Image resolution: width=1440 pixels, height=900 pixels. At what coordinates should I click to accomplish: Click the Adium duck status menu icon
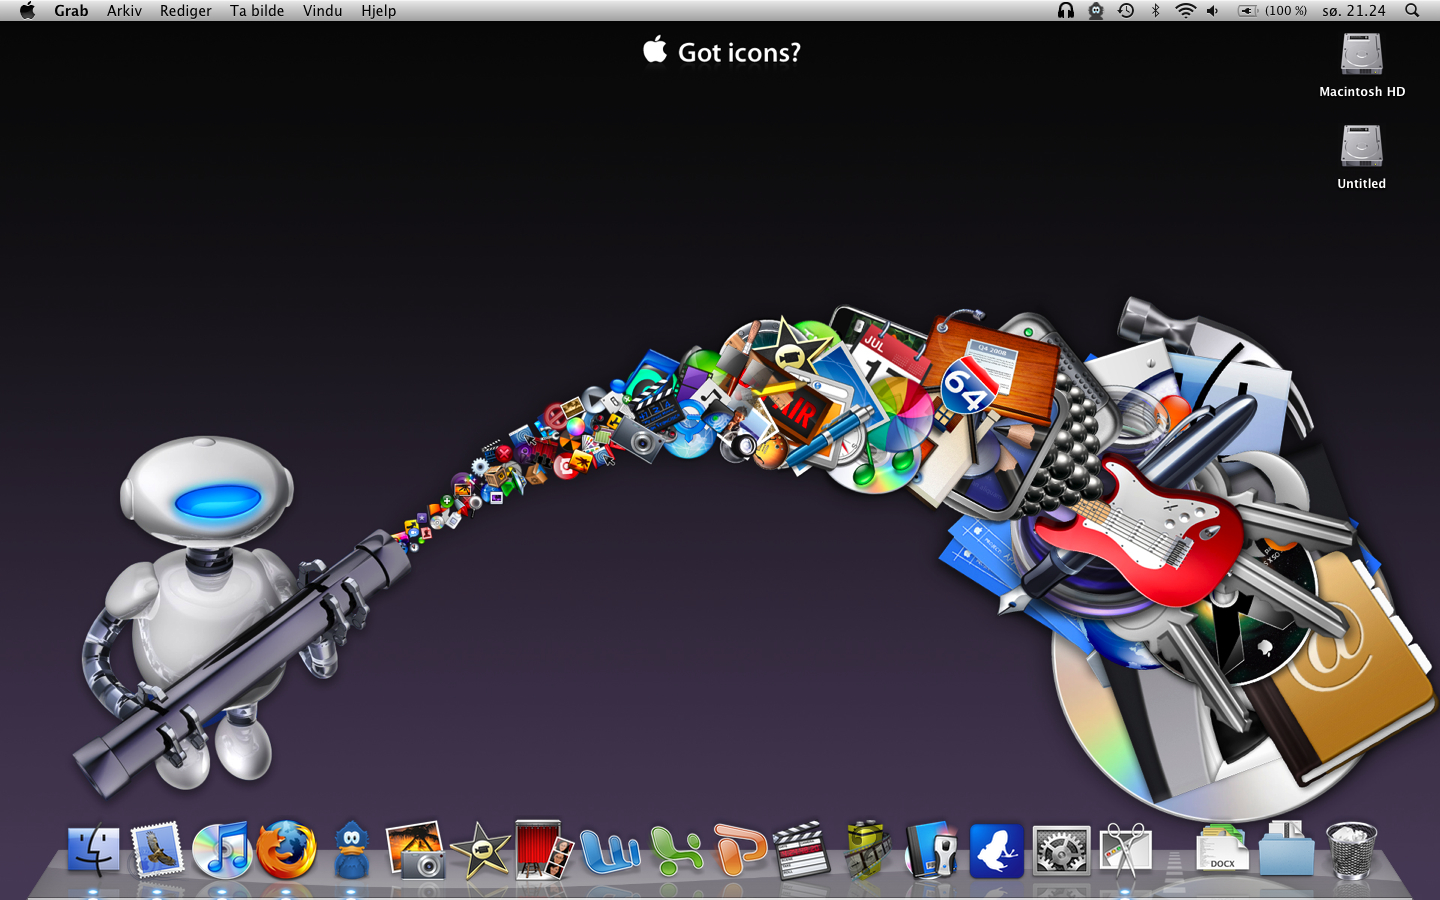click(1096, 10)
